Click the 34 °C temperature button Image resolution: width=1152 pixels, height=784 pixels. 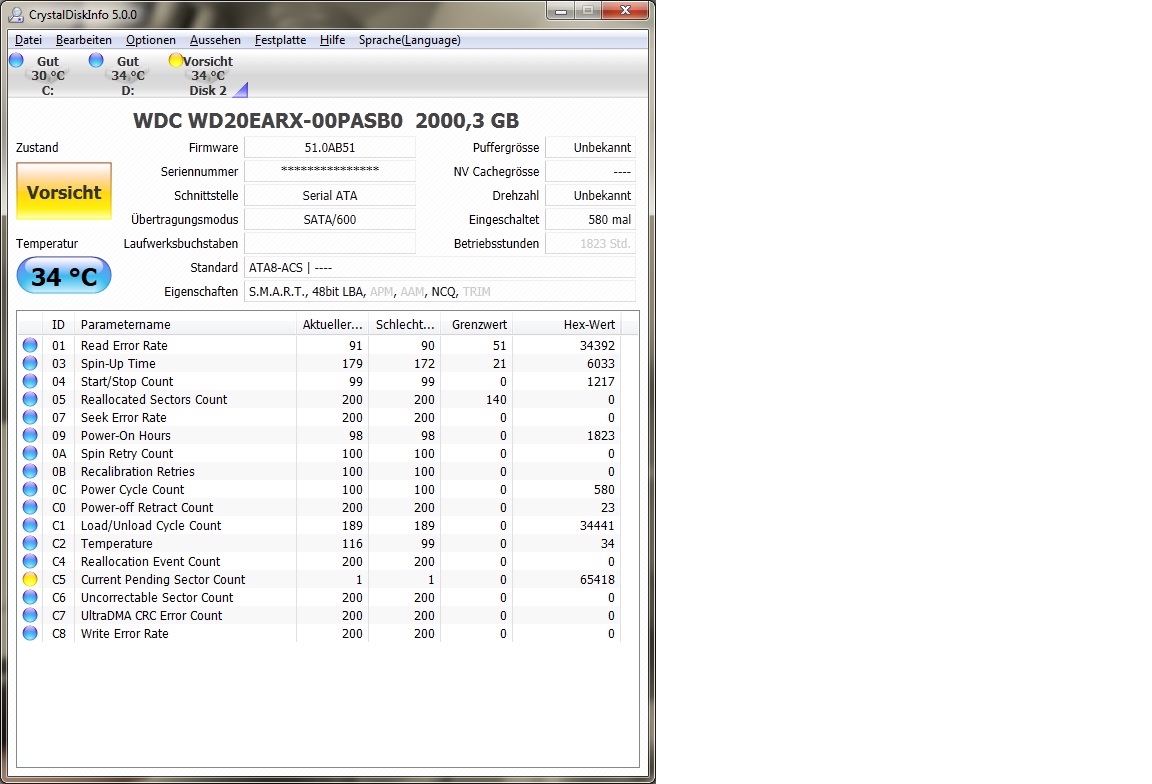64,276
